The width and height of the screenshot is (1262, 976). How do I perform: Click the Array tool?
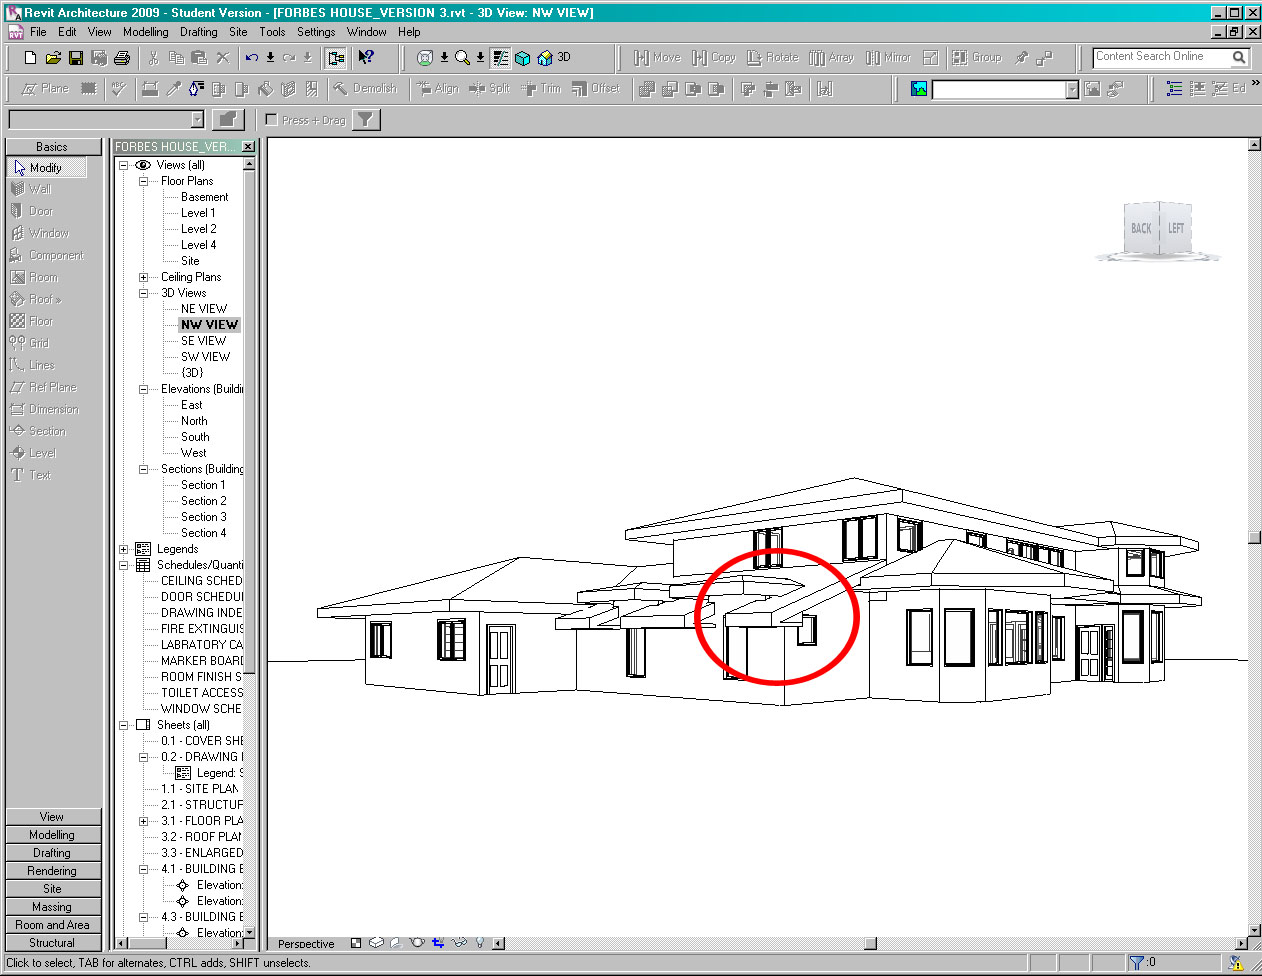tap(831, 58)
